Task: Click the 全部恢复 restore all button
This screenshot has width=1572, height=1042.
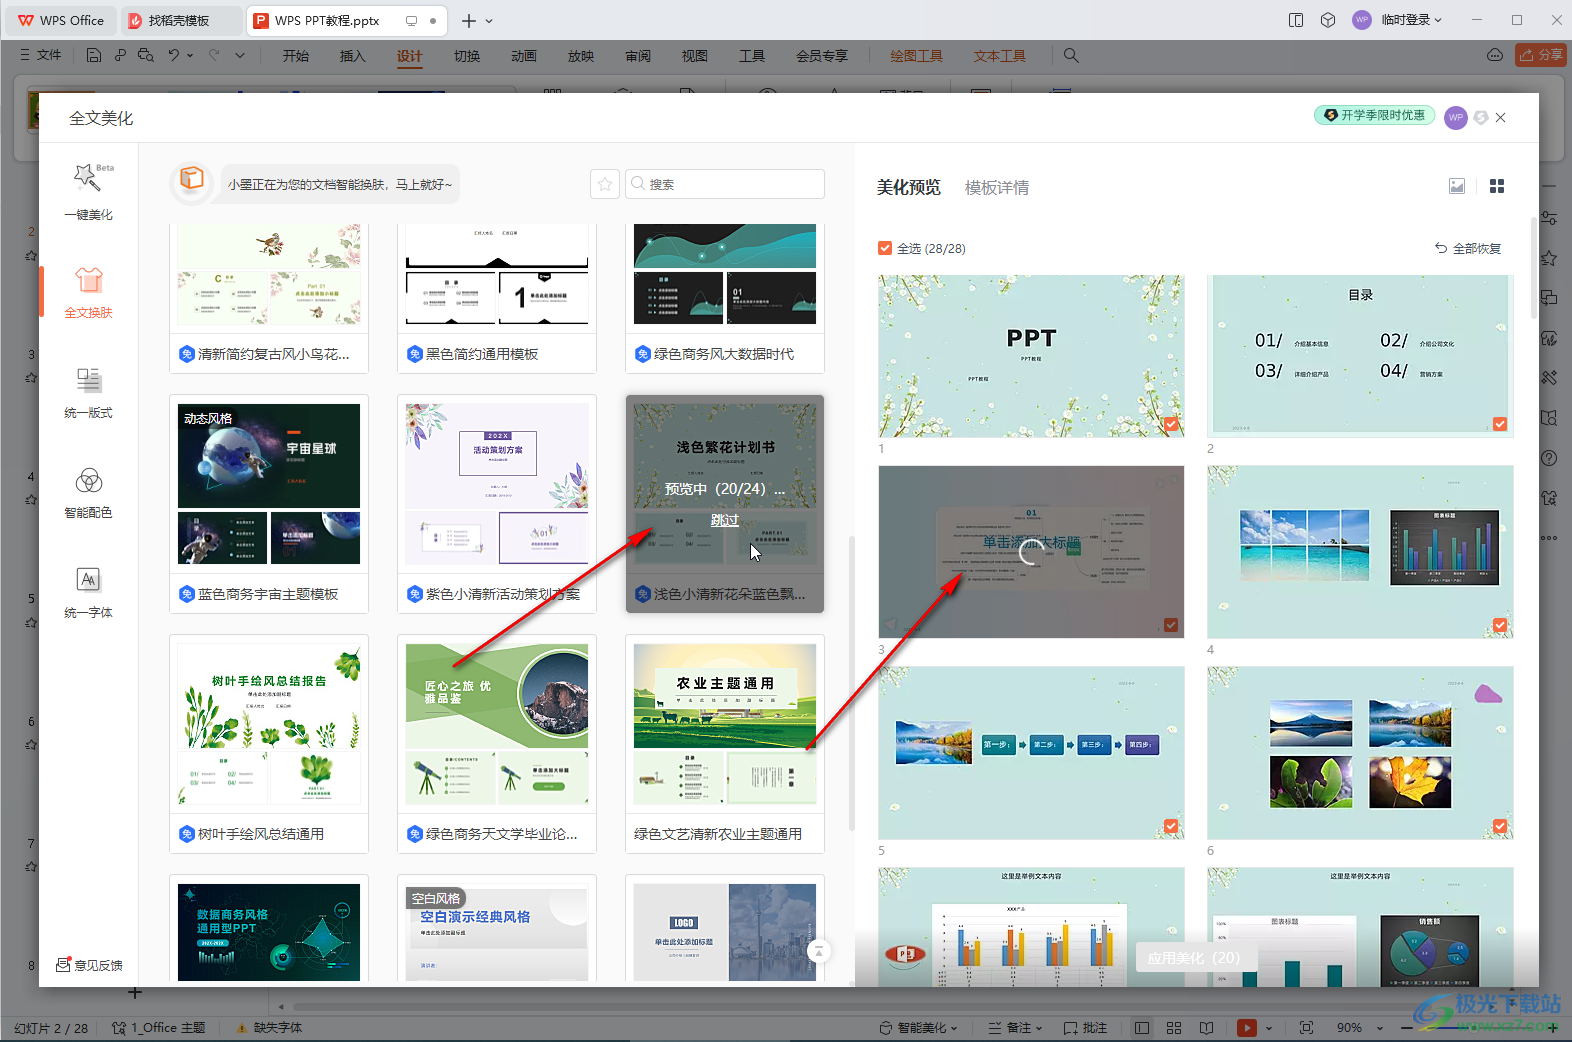Action: (1468, 248)
